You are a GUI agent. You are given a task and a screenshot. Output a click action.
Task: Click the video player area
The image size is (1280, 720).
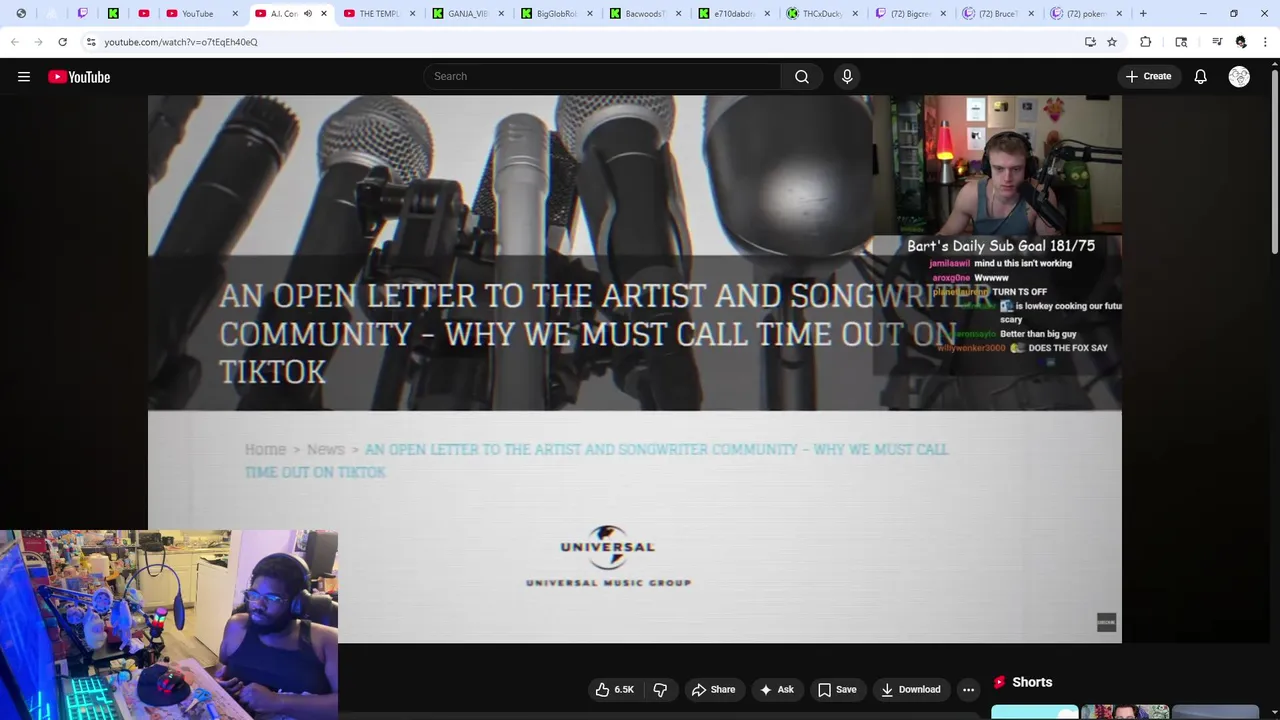[635, 369]
